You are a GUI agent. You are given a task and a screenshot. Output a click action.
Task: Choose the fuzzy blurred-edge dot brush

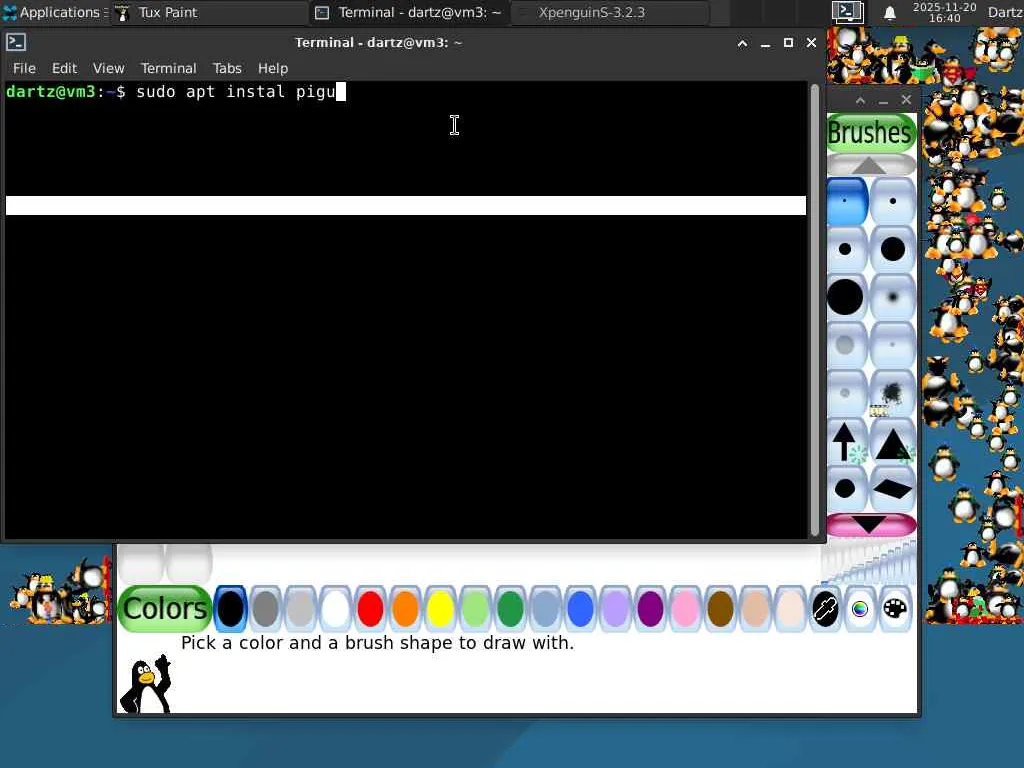pos(893,296)
